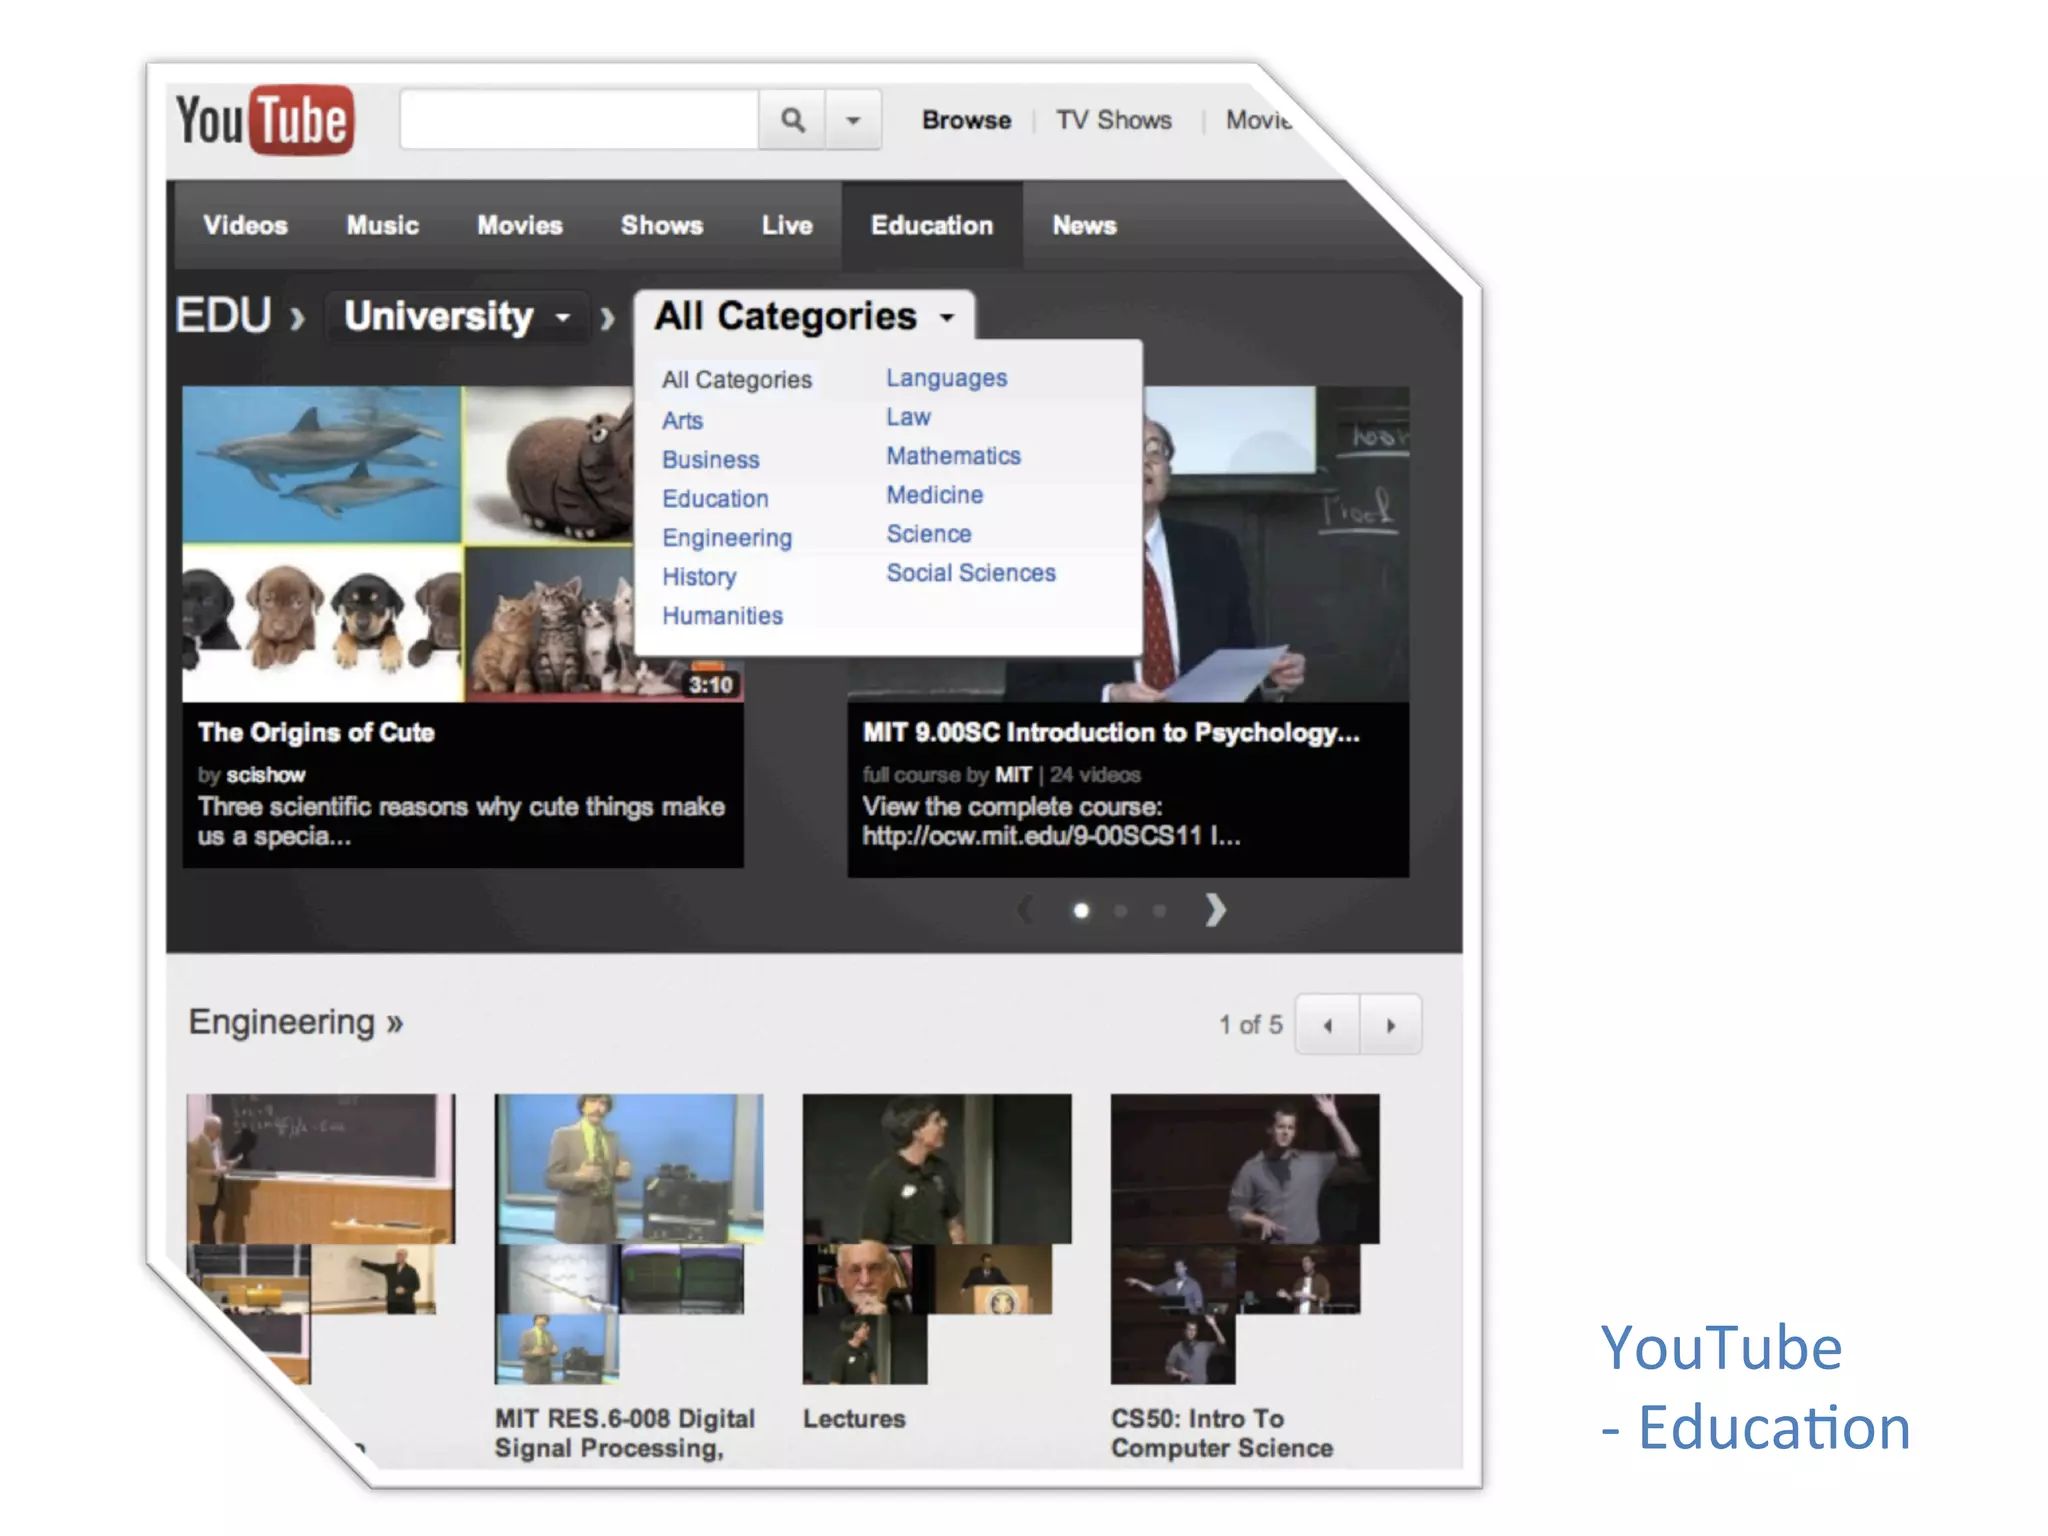2048x1536 pixels.
Task: Choose the Arts category
Action: point(682,421)
